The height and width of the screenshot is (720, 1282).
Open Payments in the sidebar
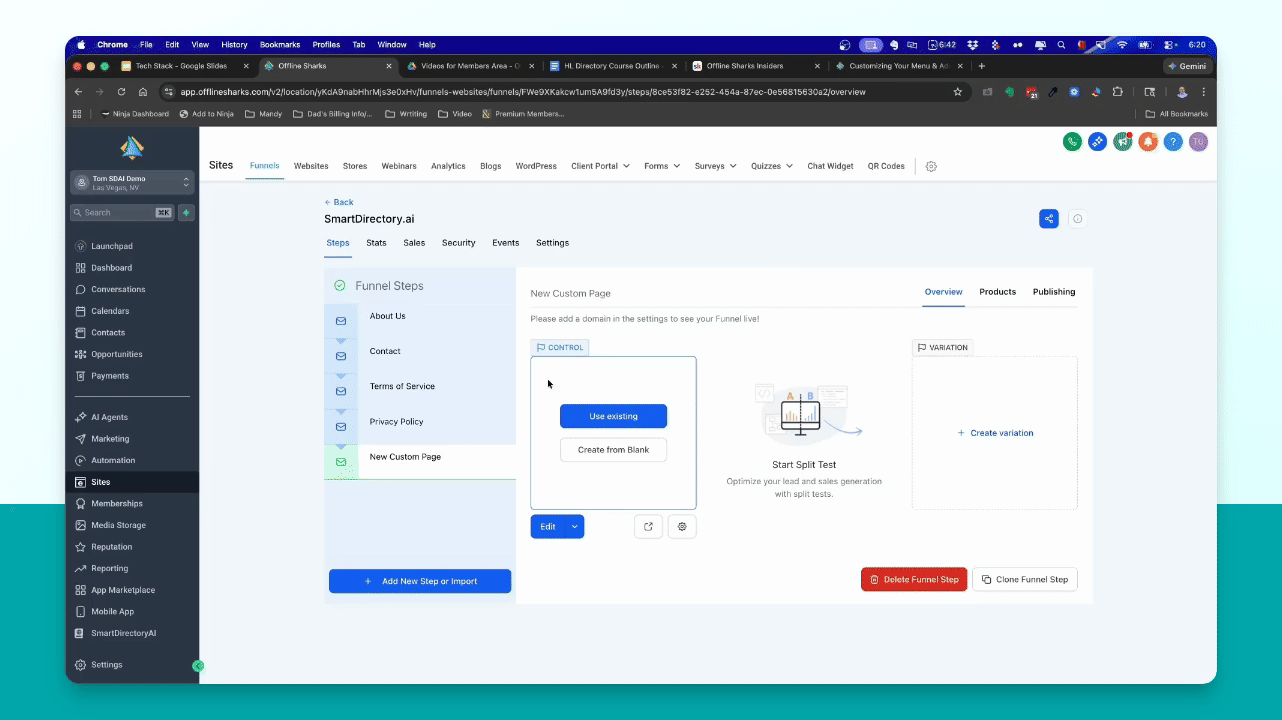110,376
